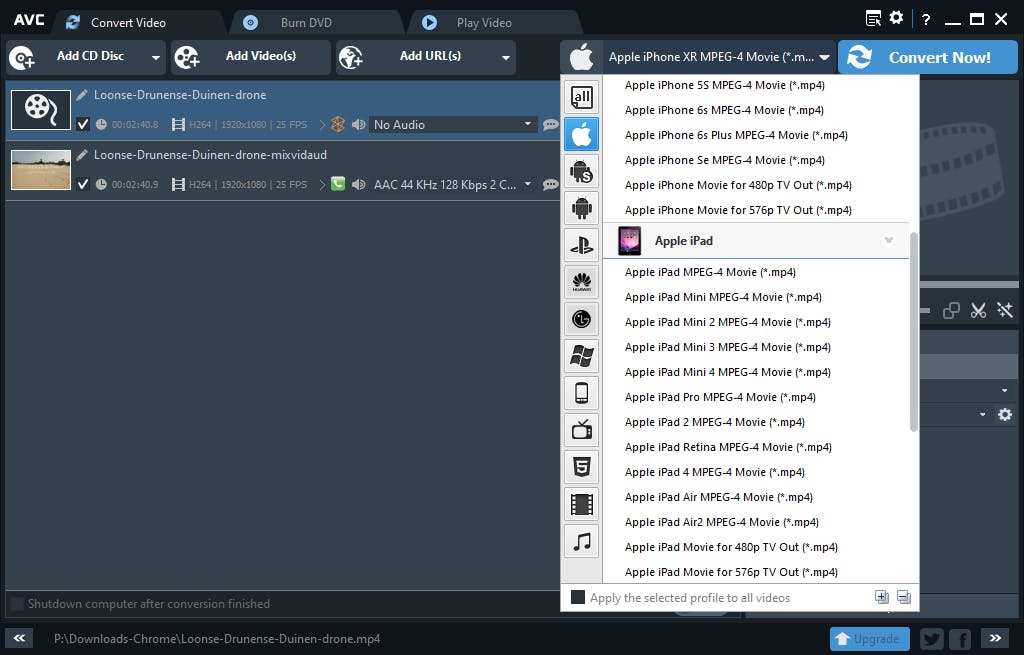The height and width of the screenshot is (655, 1024).
Task: Select Apple iPad Movie for 480p TV Out
Action: (731, 547)
